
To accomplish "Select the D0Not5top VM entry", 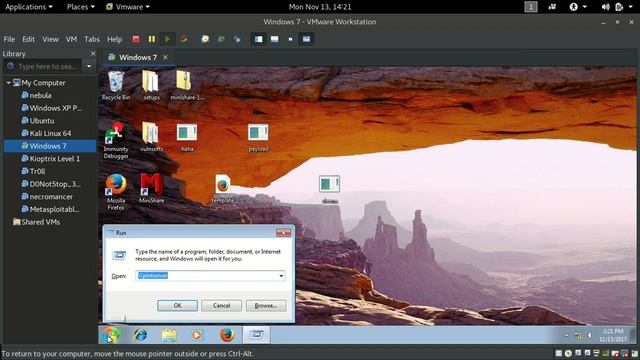I will [x=51, y=184].
